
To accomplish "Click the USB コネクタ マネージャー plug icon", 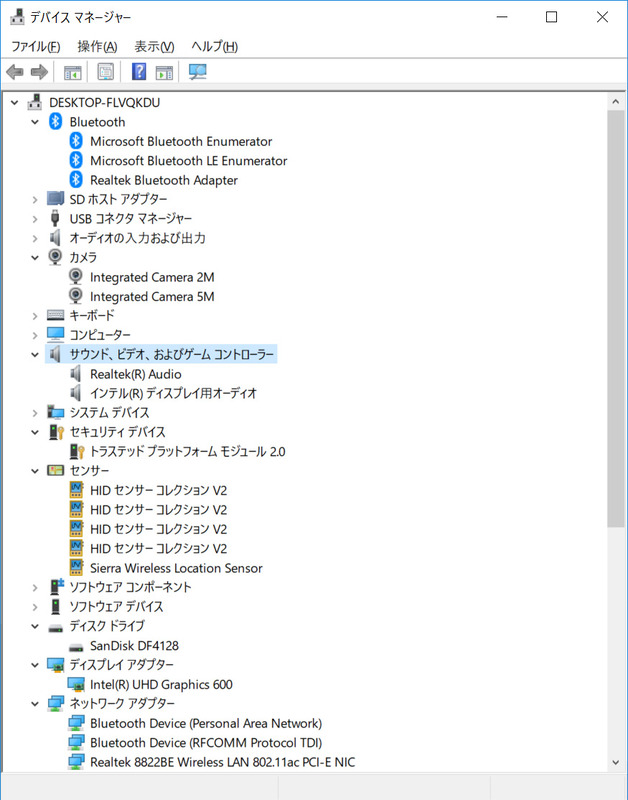I will click(55, 218).
